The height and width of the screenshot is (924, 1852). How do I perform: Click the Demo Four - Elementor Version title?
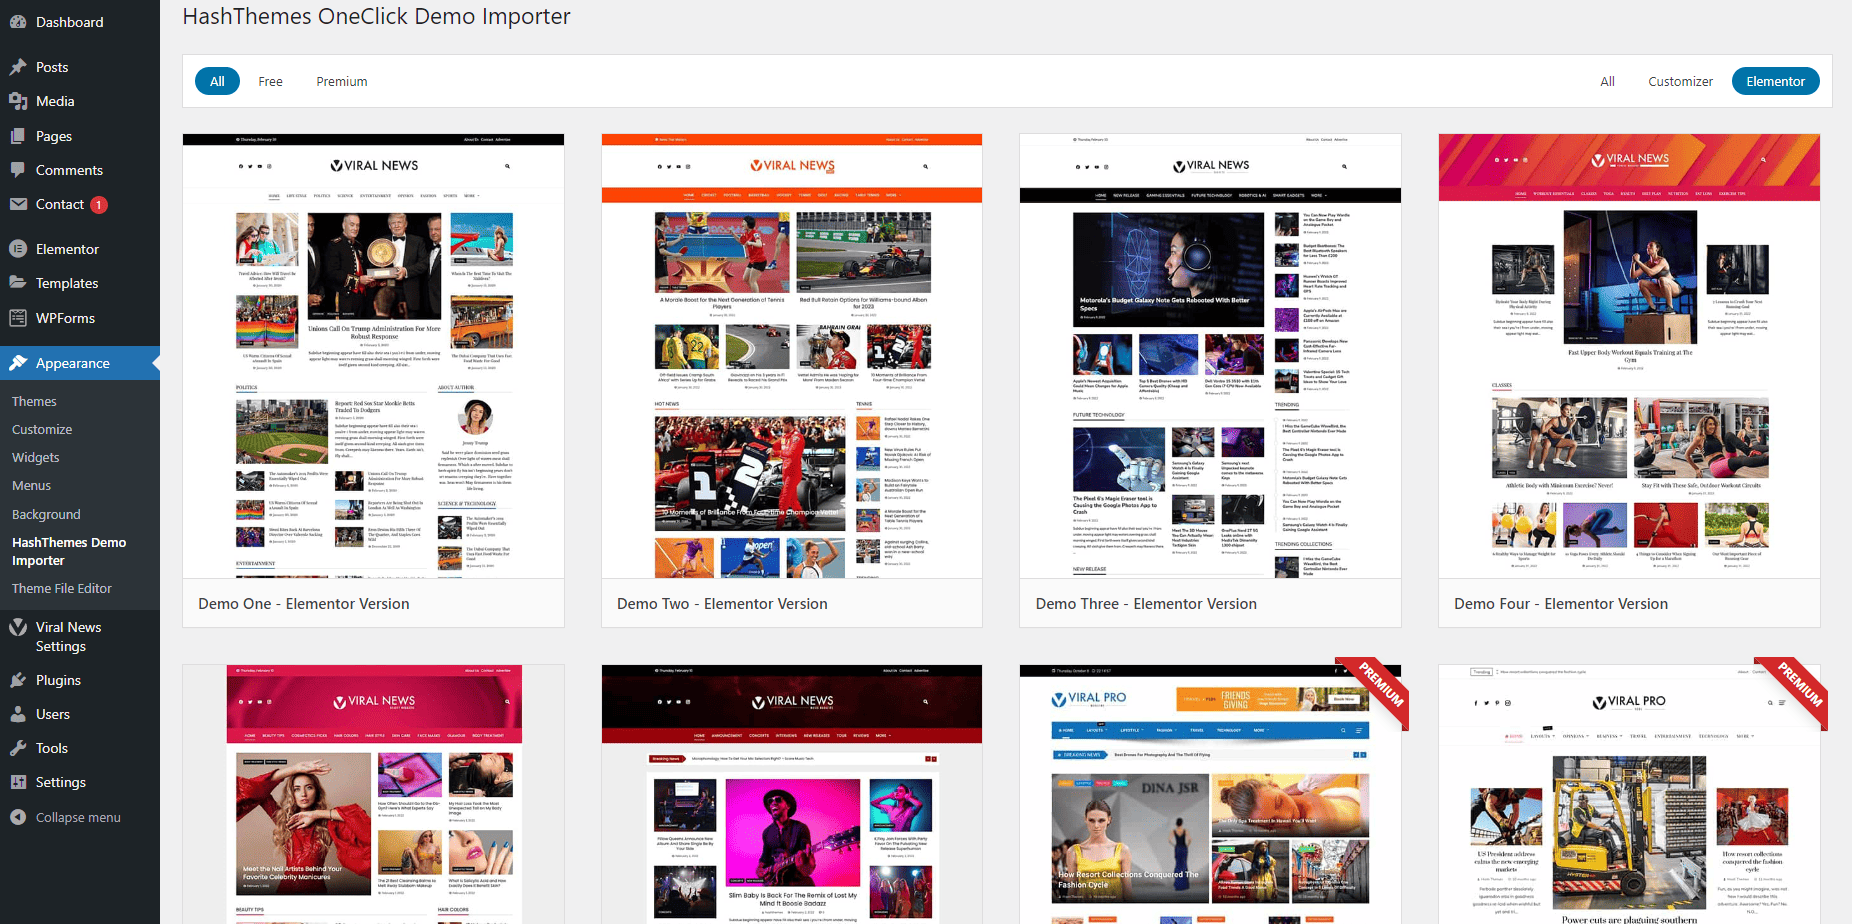pos(1561,604)
